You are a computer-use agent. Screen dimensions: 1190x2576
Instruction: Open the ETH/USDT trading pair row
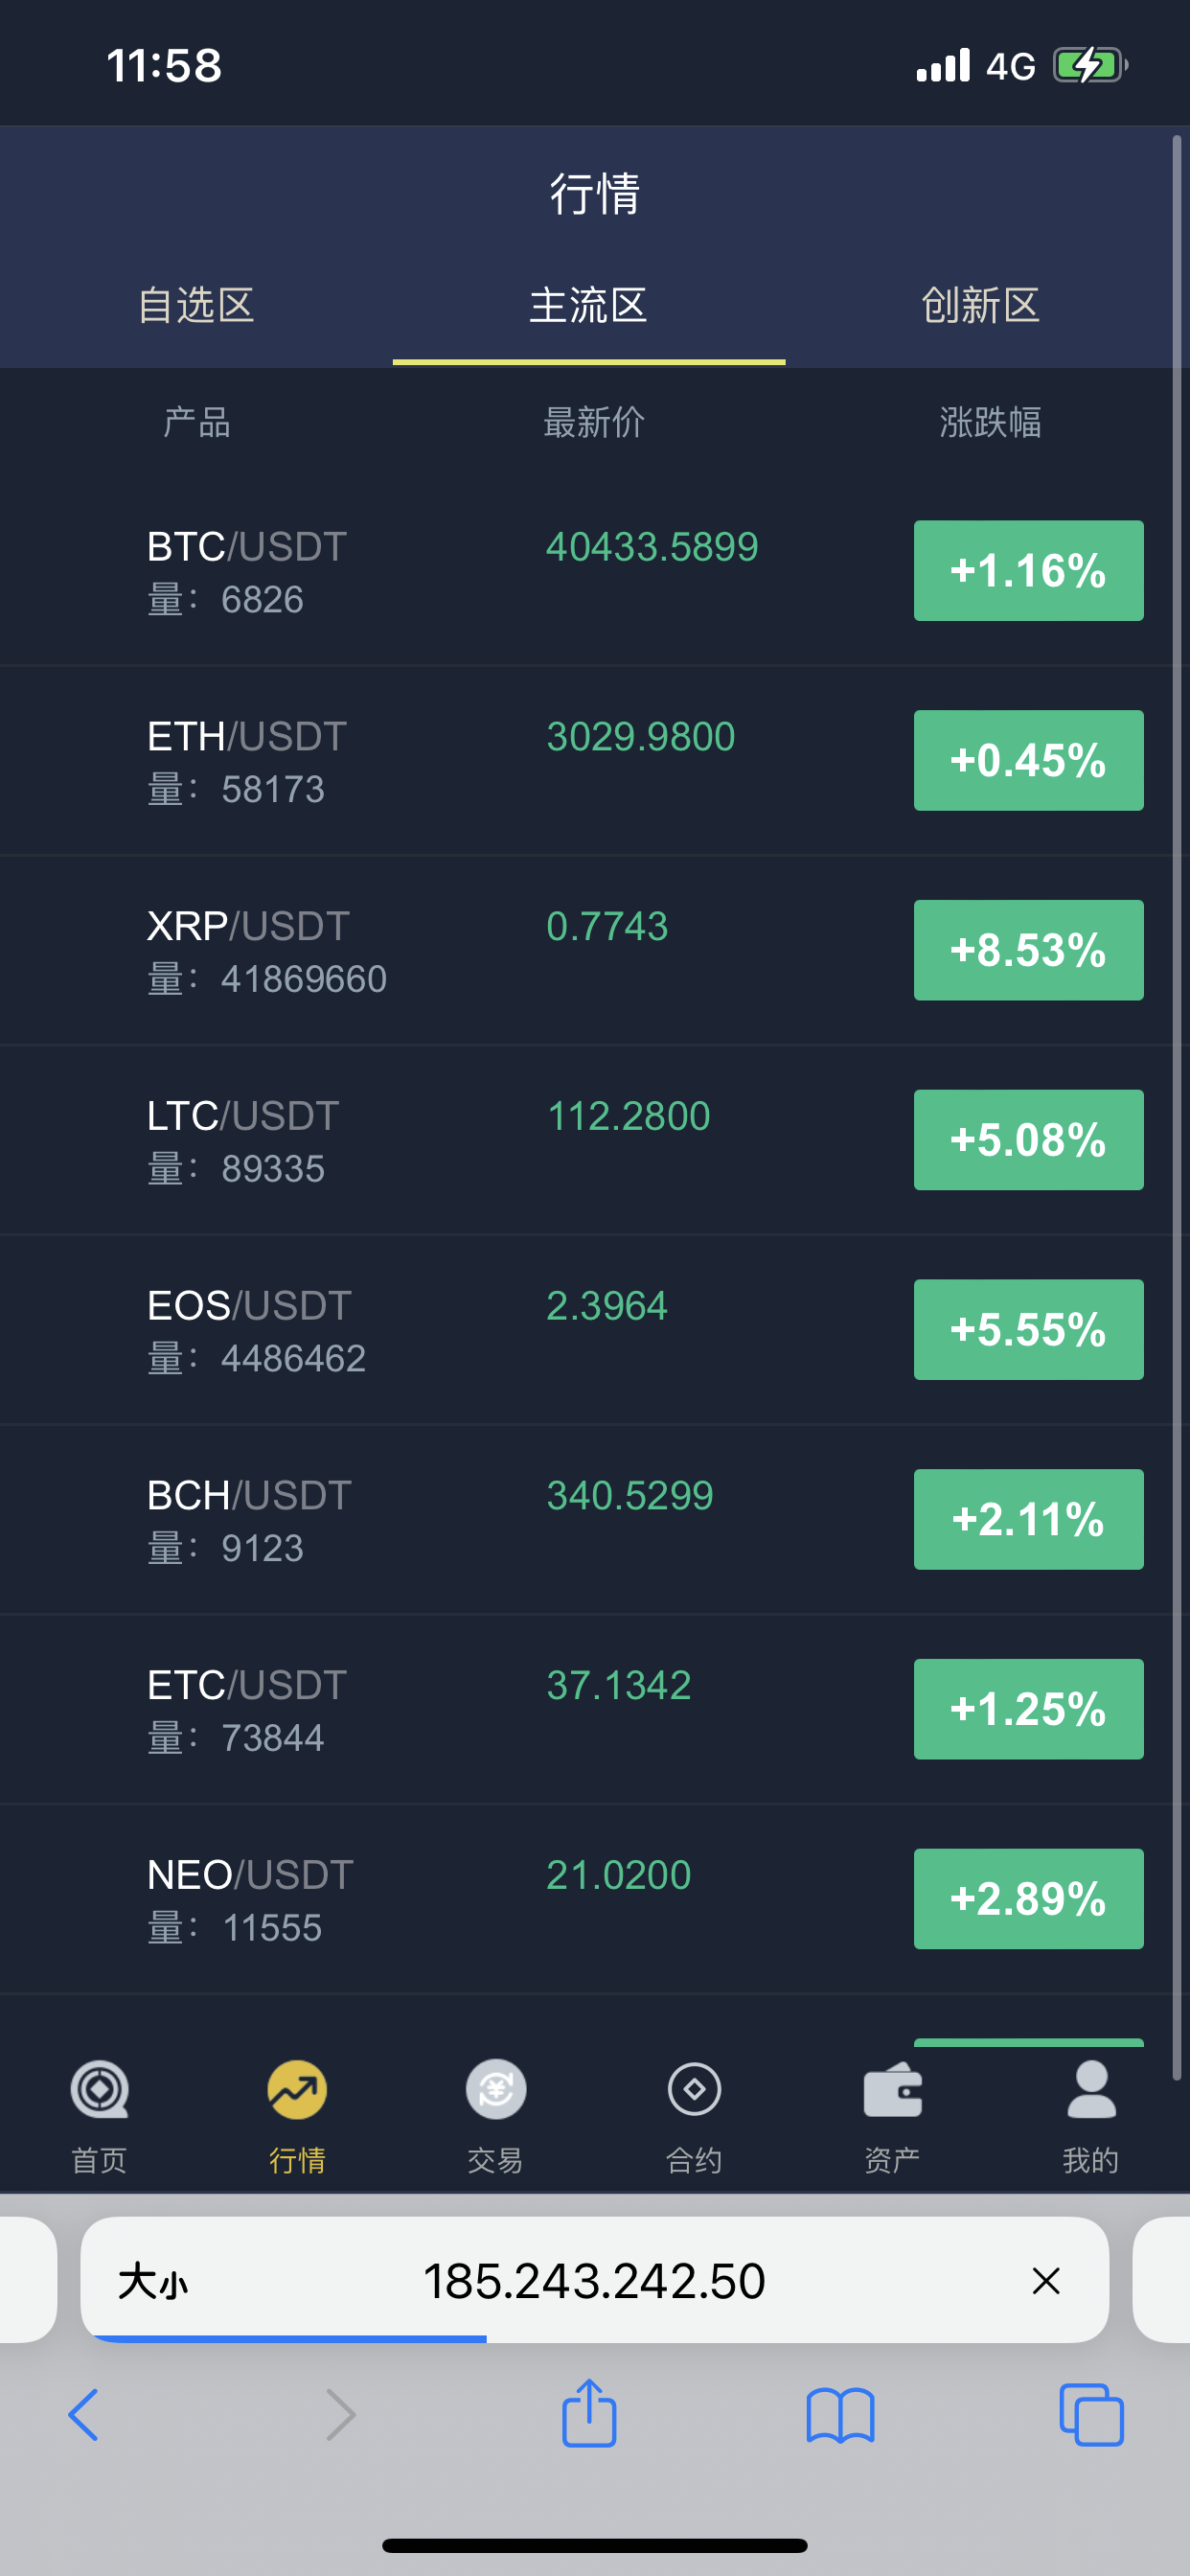point(450,761)
